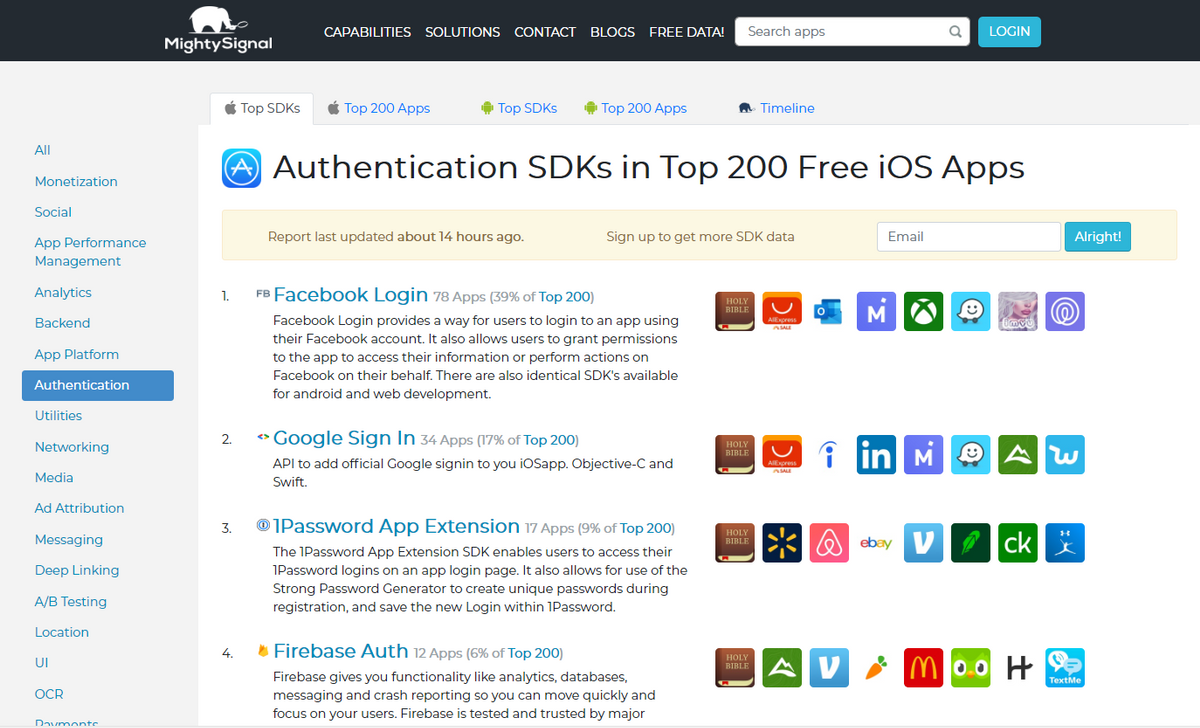Open Venmo app icon in 1Password row
1200x728 pixels.
click(923, 543)
